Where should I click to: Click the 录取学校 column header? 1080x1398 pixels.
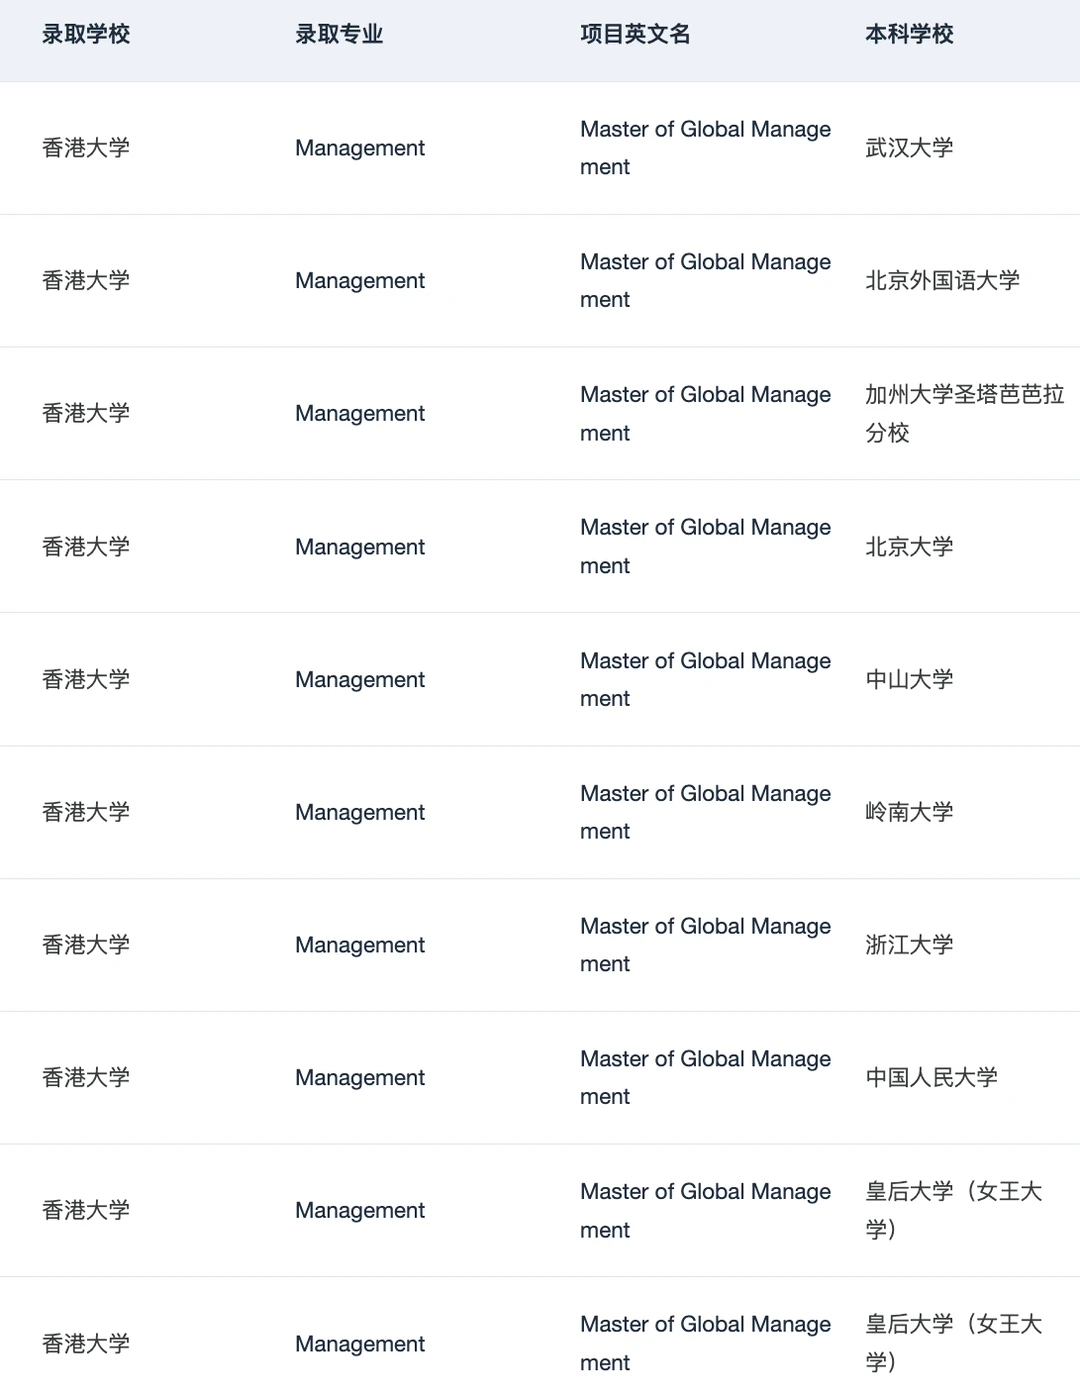pos(86,34)
